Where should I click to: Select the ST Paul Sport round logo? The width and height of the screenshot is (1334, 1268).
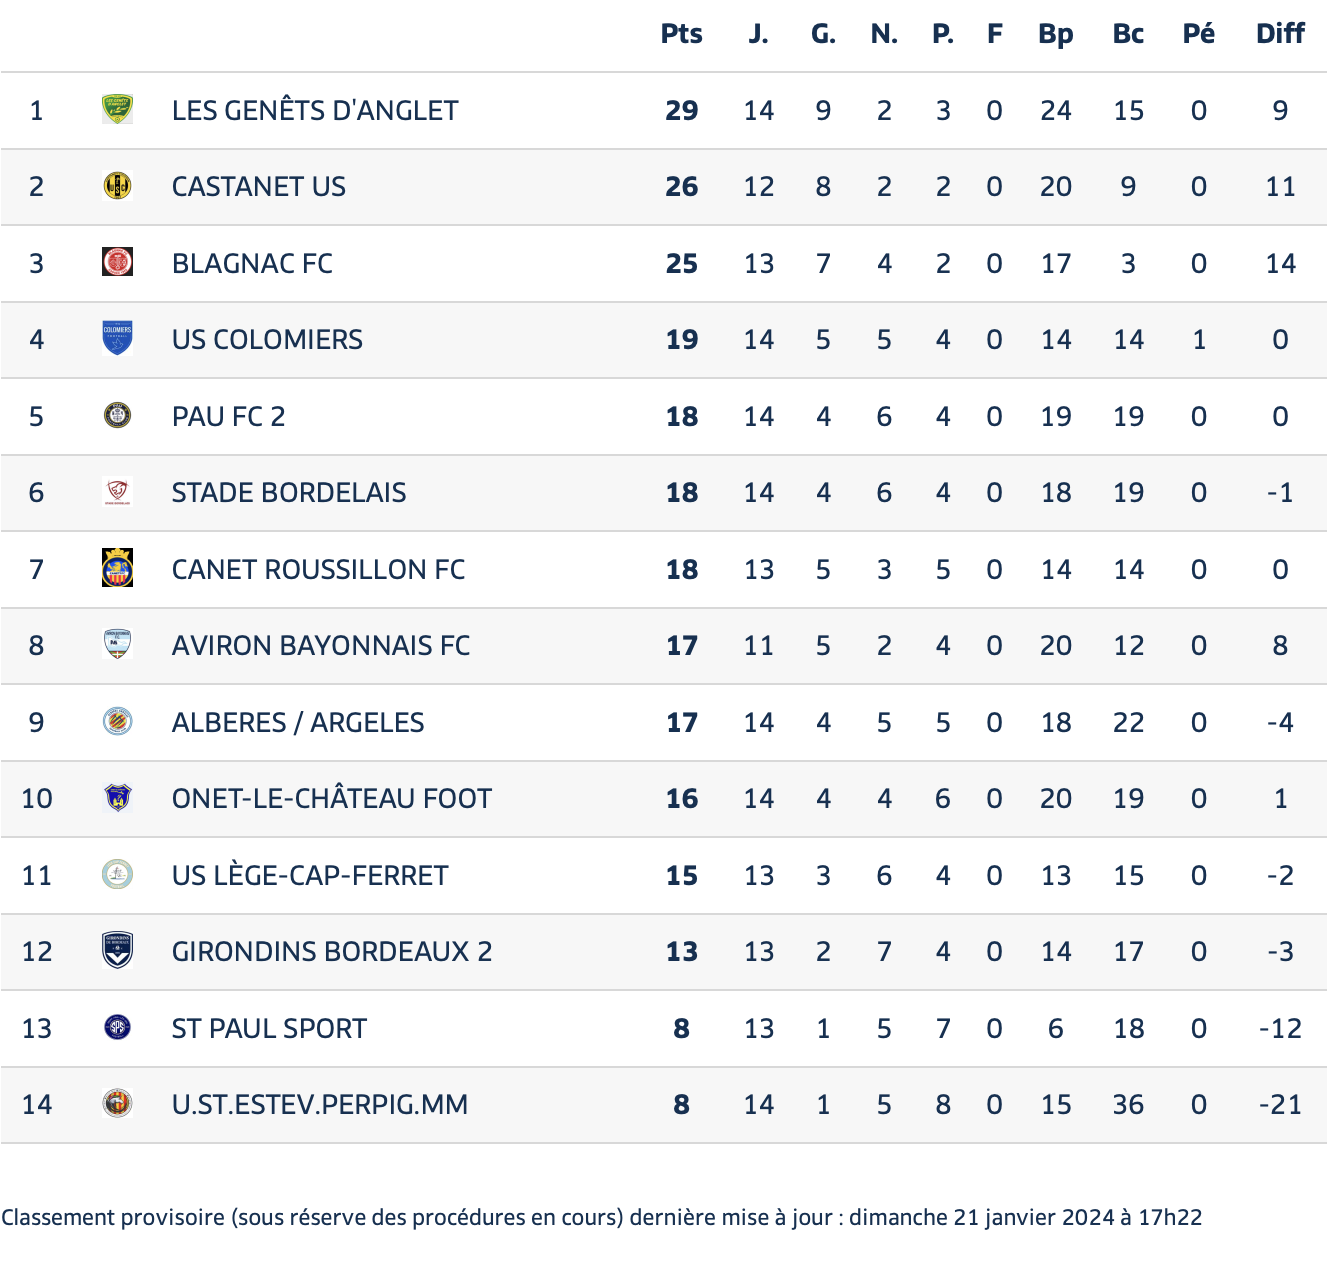click(x=117, y=1027)
